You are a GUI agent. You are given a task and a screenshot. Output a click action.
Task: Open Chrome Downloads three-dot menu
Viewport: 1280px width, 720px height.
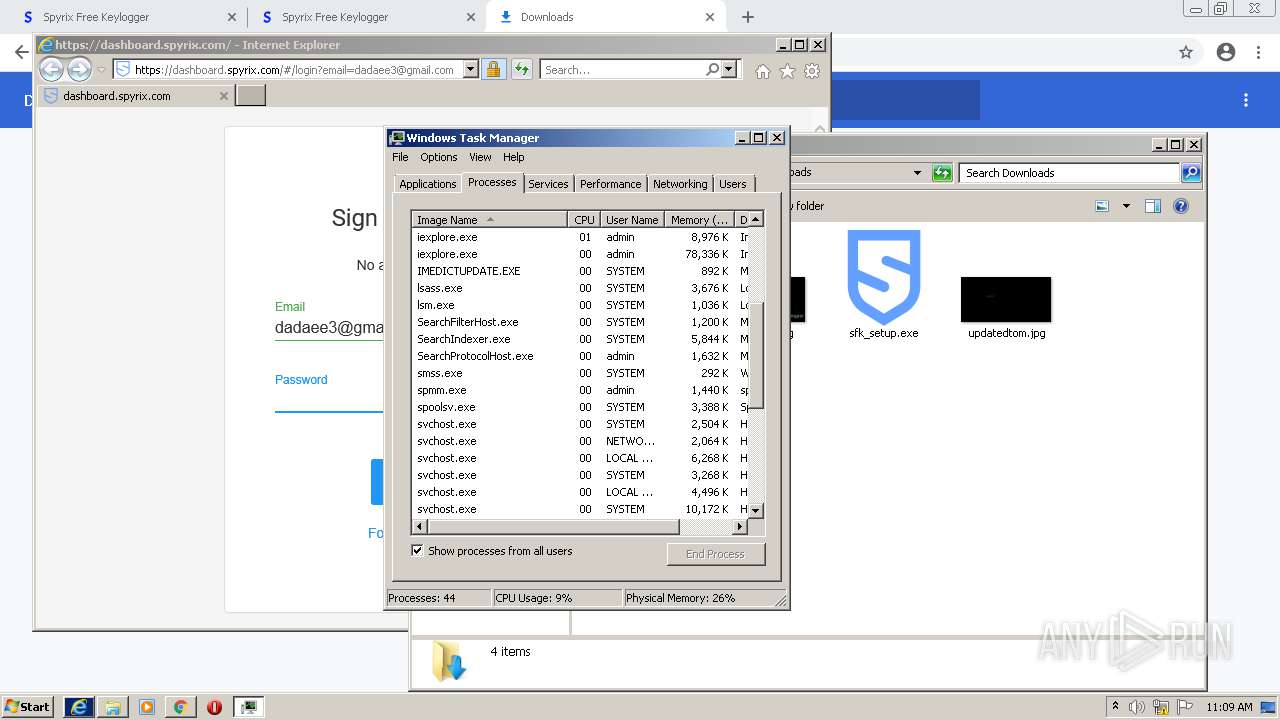(1246, 100)
